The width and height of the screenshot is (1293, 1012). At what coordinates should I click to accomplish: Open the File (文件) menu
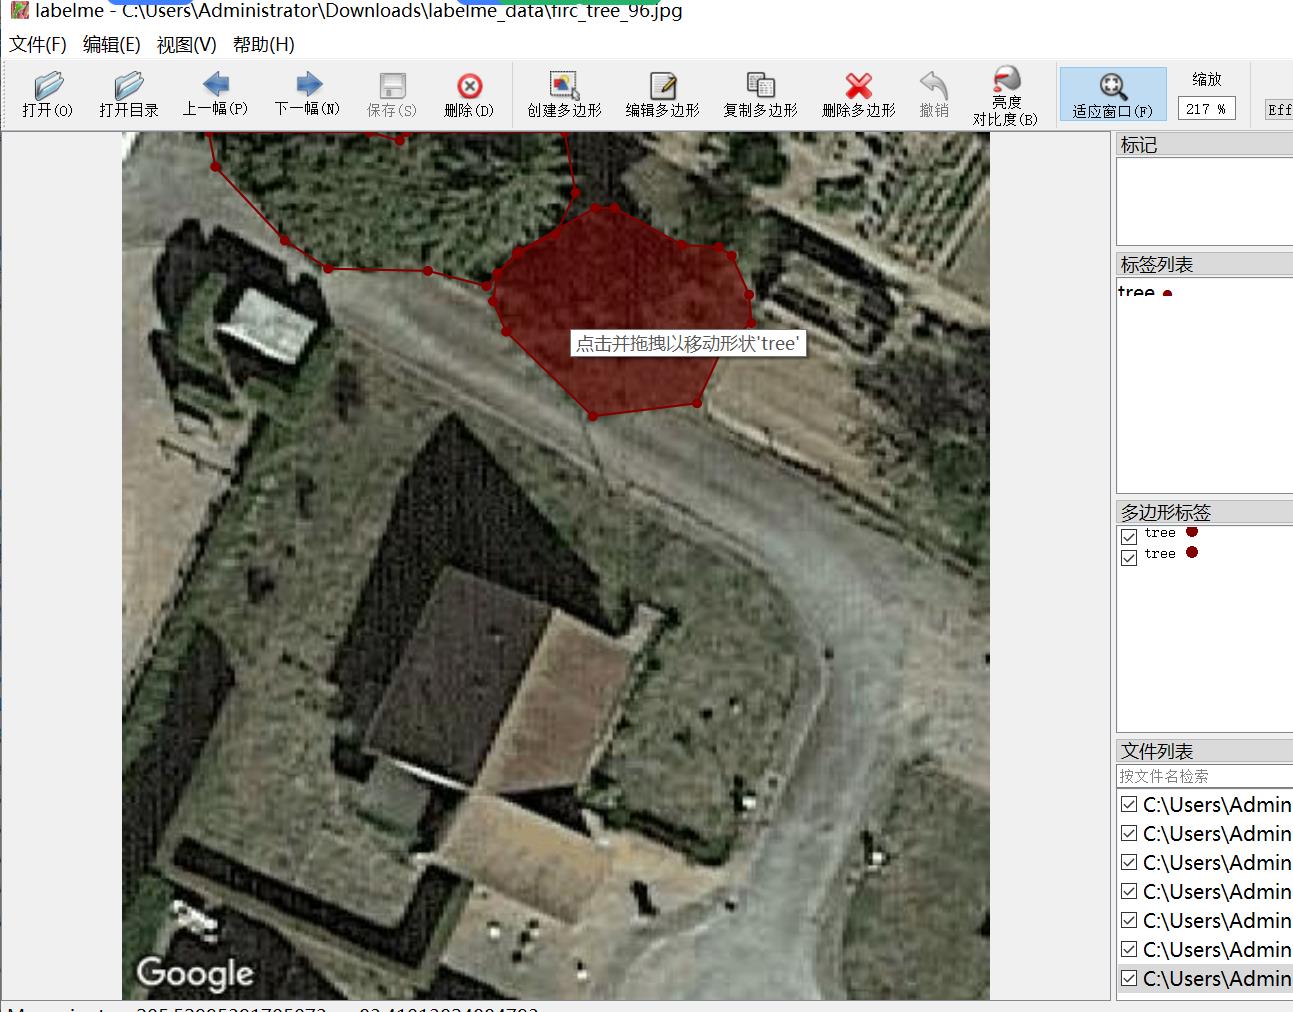(38, 44)
